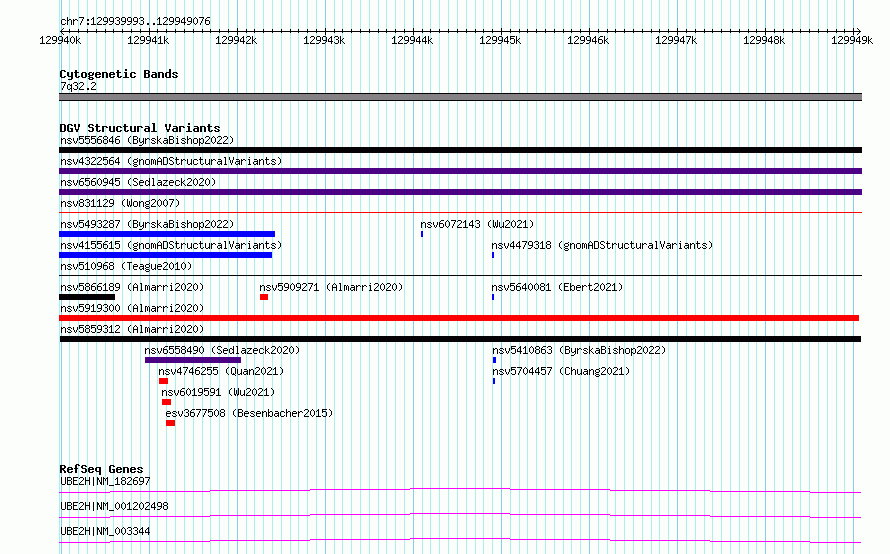The image size is (890, 554).
Task: Click the 129941k ruler tick label
Action: [x=148, y=40]
